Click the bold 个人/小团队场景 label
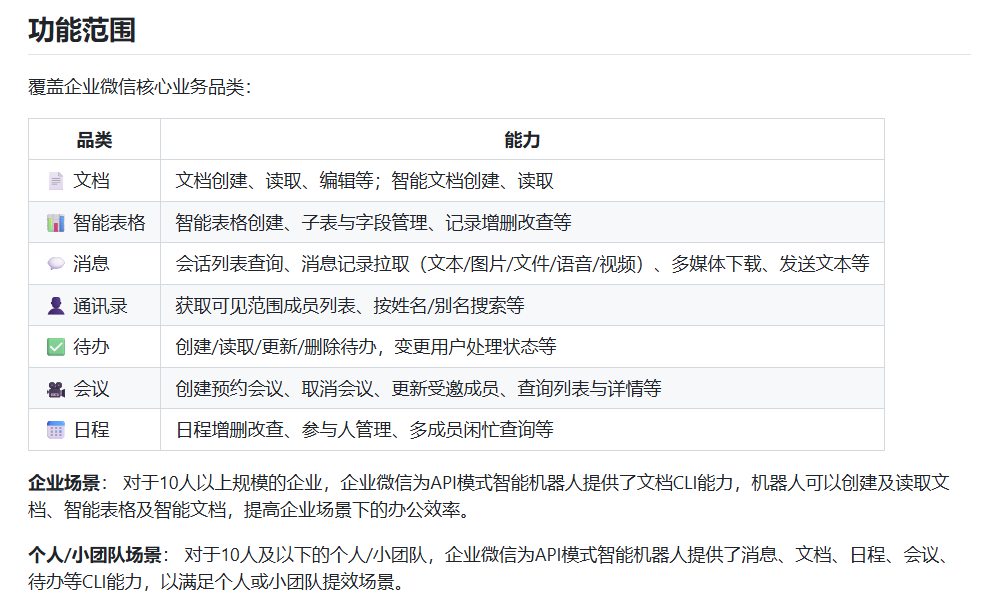The width and height of the screenshot is (1005, 609). [x=95, y=555]
